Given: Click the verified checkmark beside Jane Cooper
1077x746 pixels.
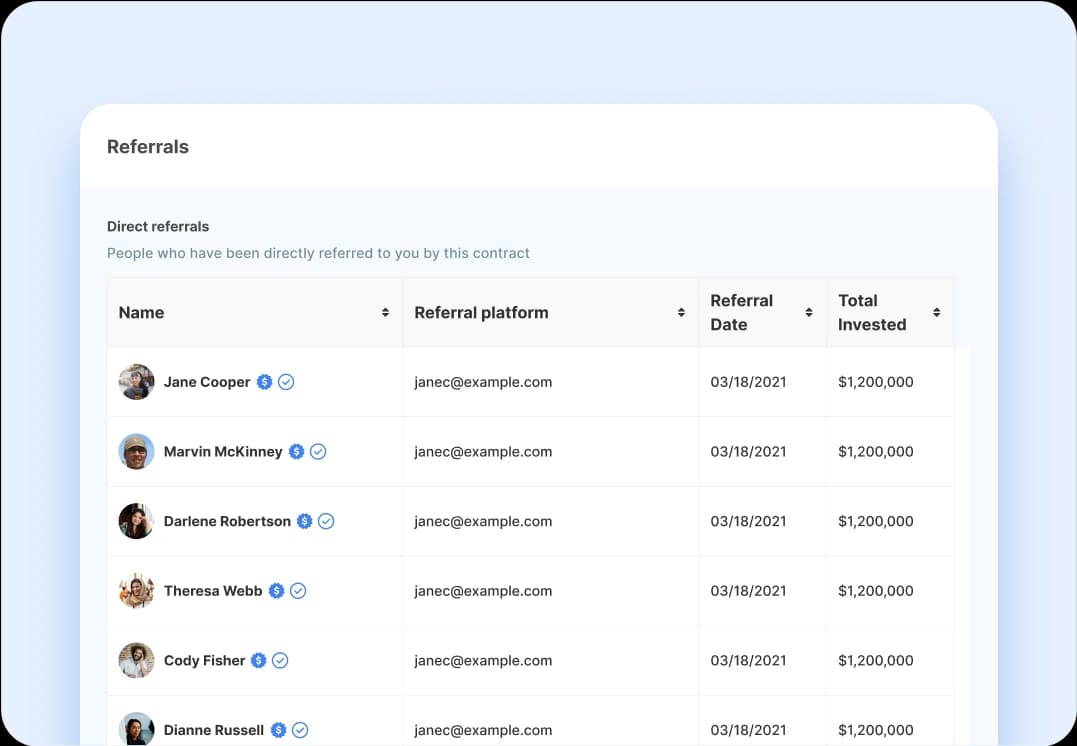Looking at the screenshot, I should tap(286, 382).
